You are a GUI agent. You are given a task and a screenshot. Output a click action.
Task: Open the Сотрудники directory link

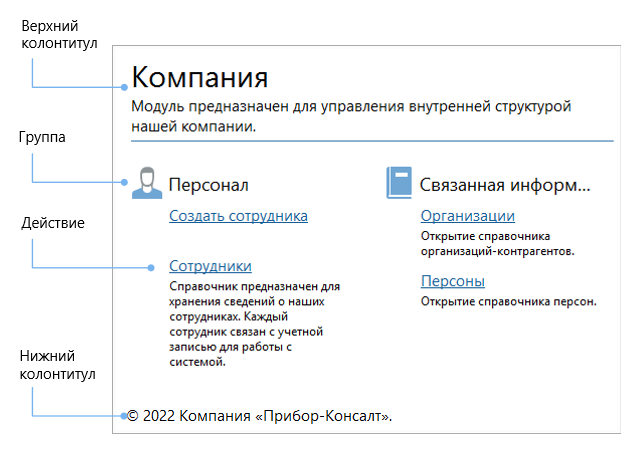pyautogui.click(x=210, y=266)
